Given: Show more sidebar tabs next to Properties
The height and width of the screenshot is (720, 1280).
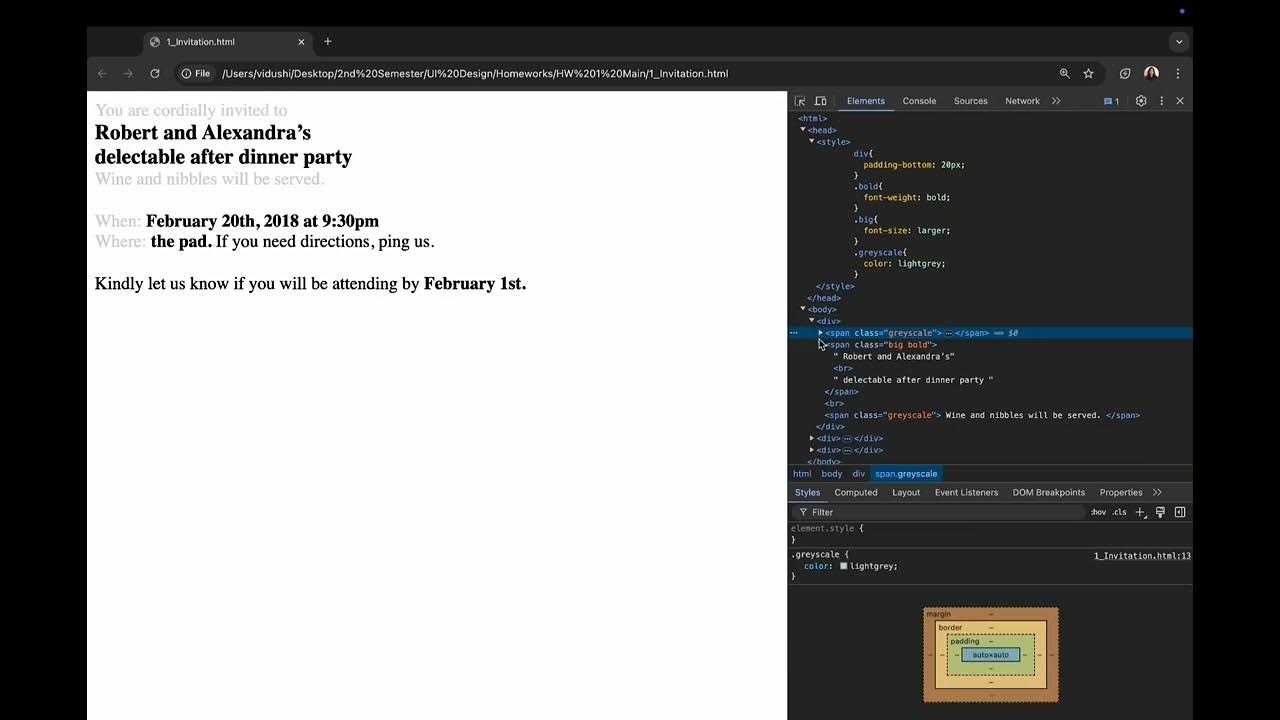Looking at the screenshot, I should coord(1157,492).
